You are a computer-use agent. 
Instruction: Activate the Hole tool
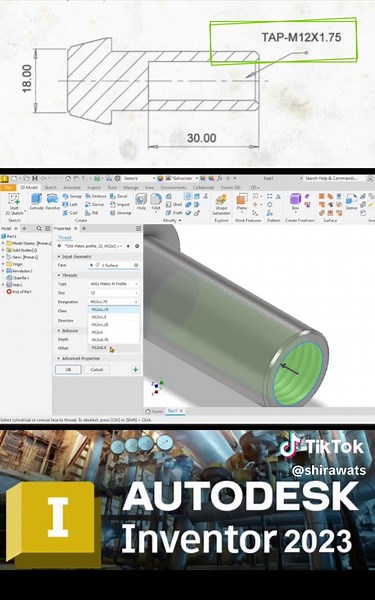coord(141,202)
